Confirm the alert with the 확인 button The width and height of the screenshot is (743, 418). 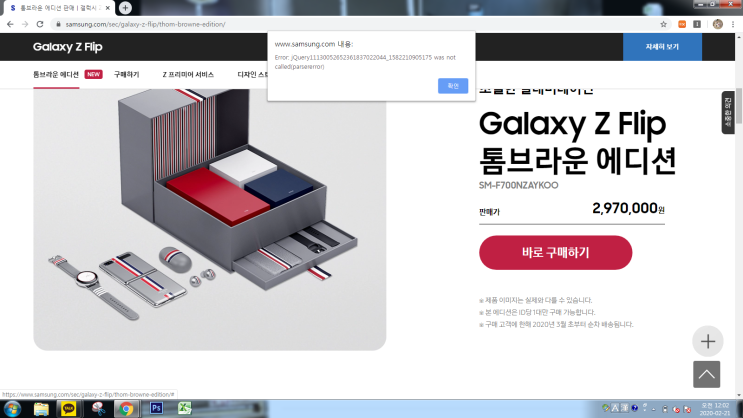point(453,86)
